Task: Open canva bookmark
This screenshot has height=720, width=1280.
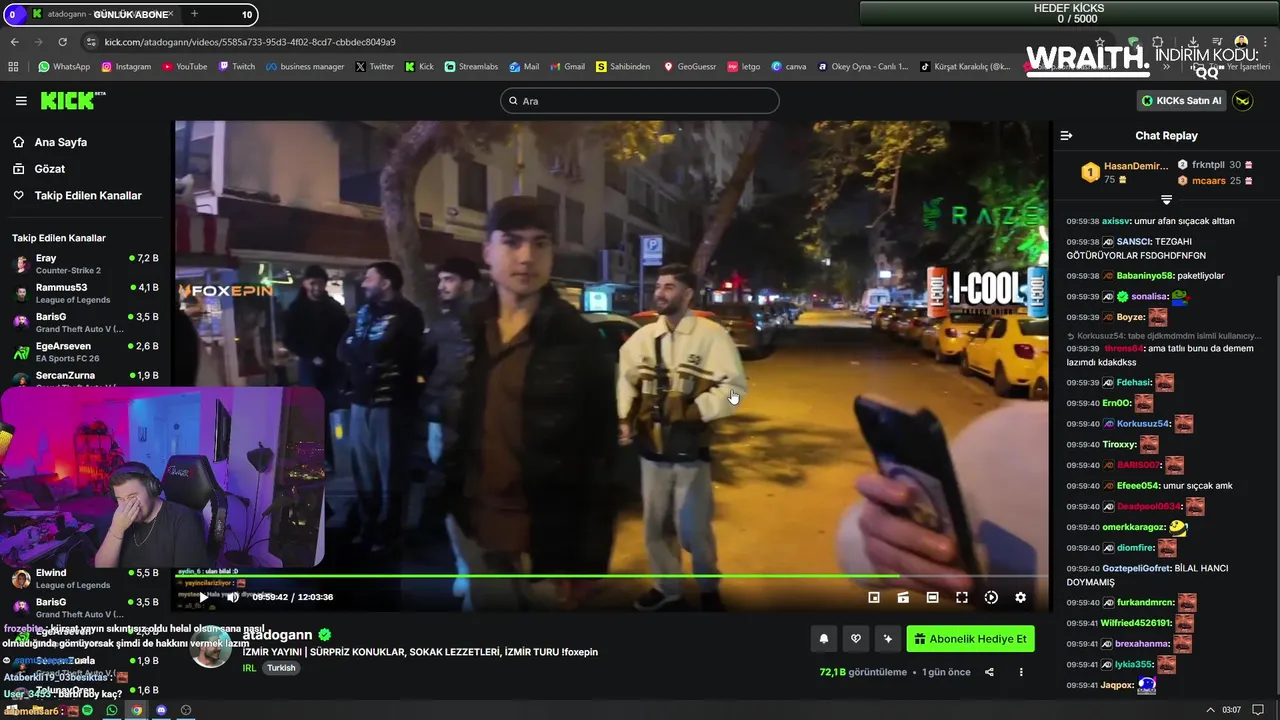Action: click(x=789, y=67)
